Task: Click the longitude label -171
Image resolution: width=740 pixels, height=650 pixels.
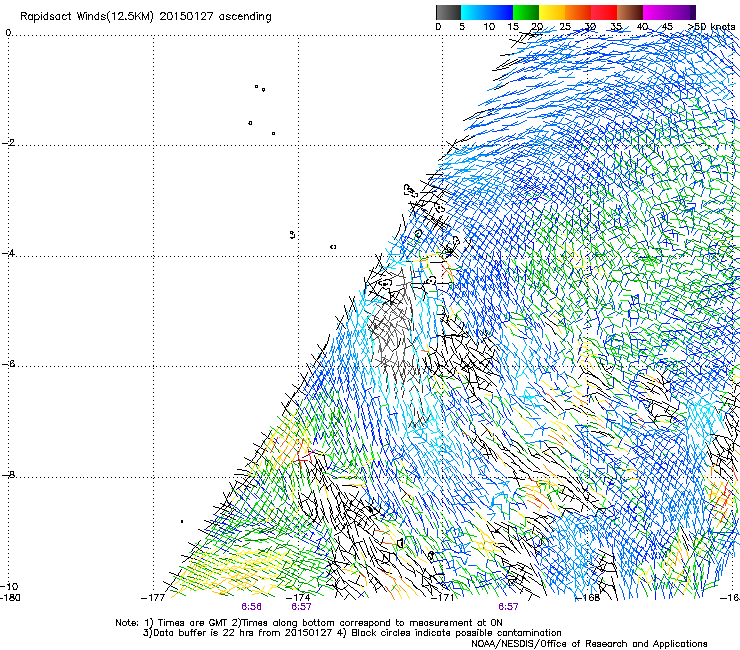Action: 443,598
